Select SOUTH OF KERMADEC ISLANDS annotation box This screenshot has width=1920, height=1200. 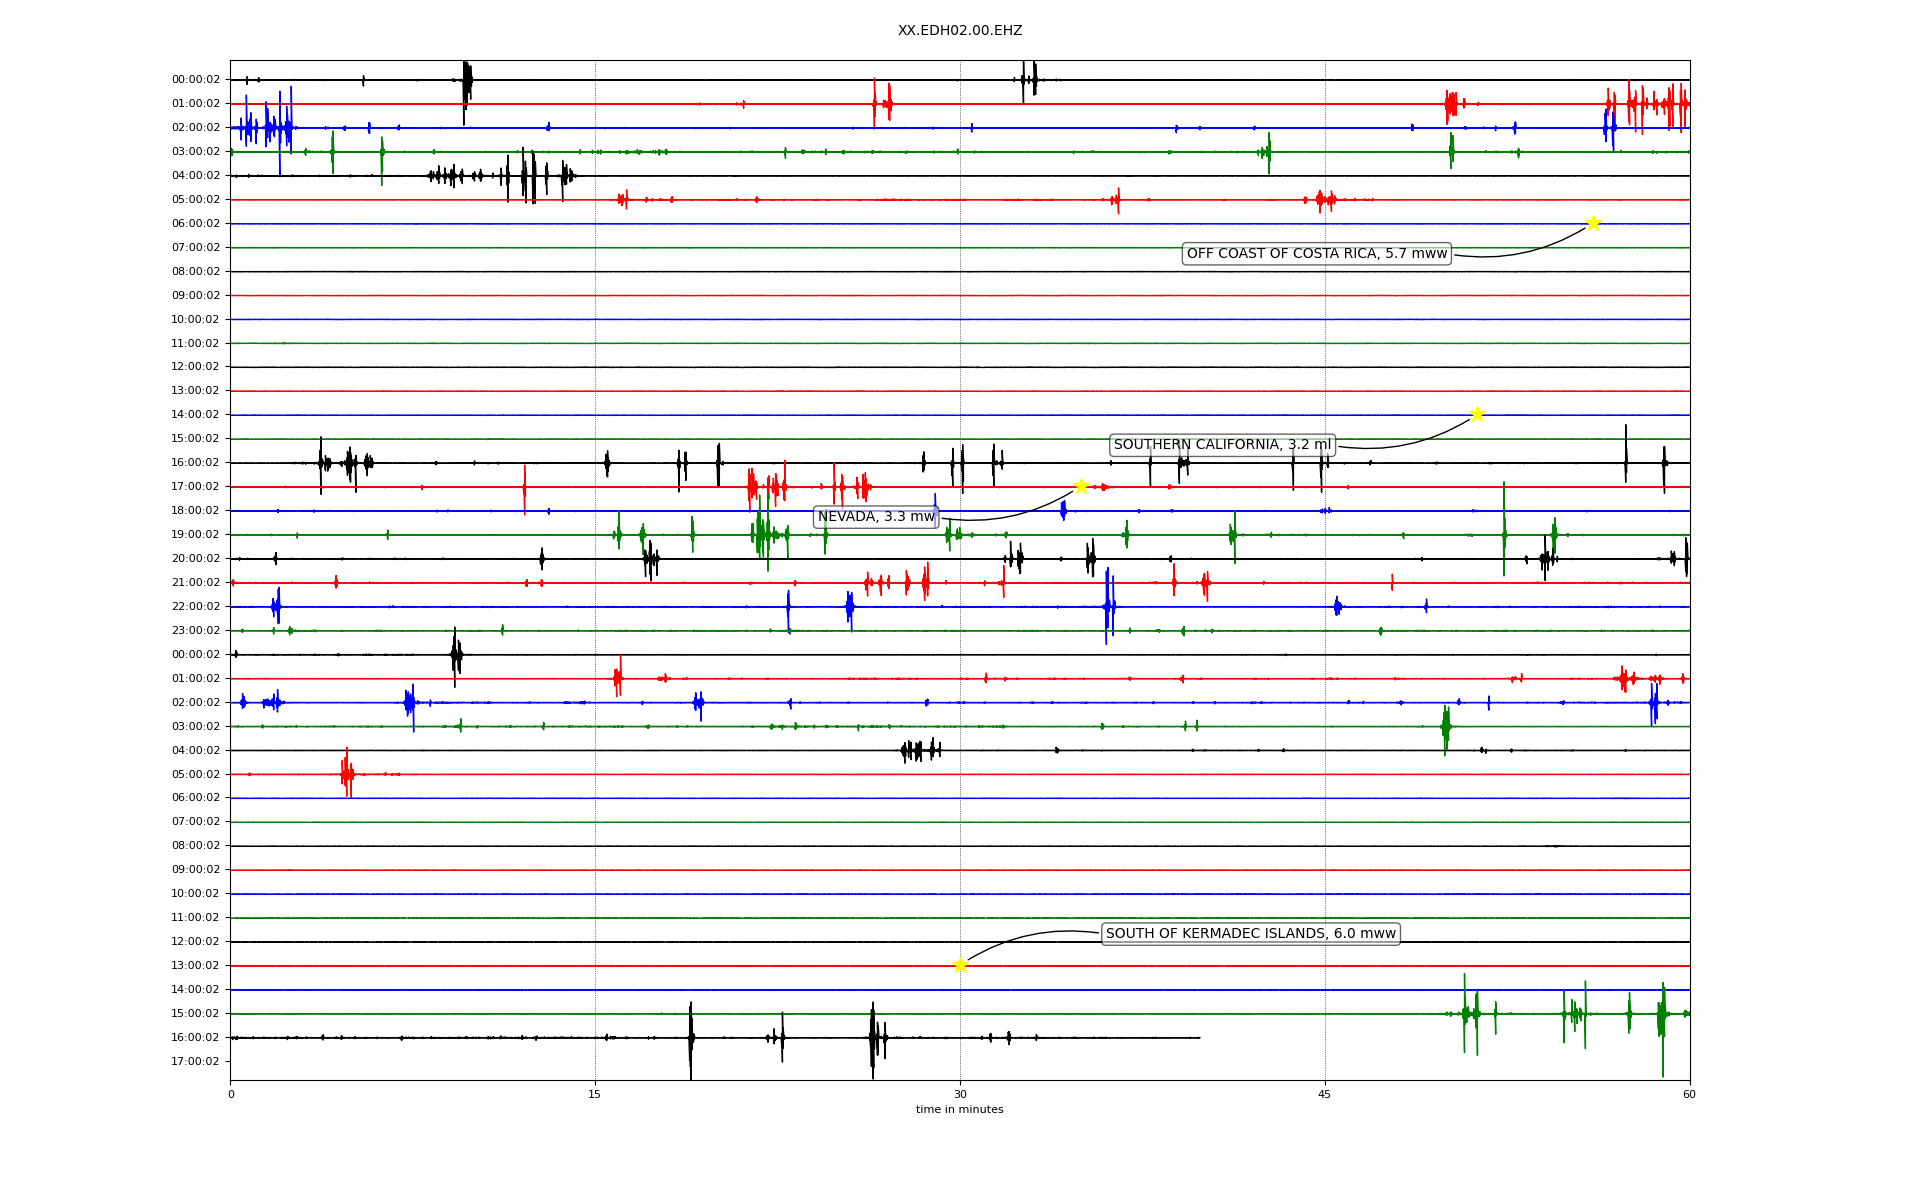[1250, 934]
